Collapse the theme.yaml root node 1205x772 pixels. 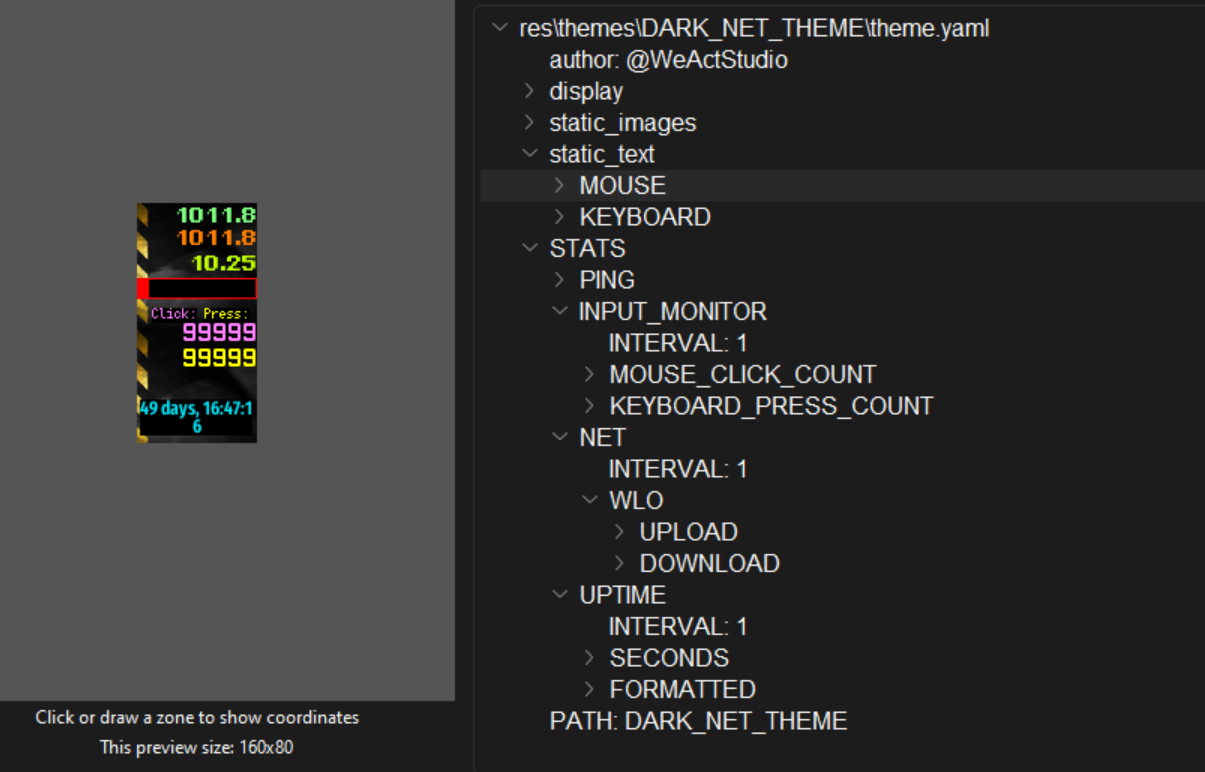coord(499,28)
